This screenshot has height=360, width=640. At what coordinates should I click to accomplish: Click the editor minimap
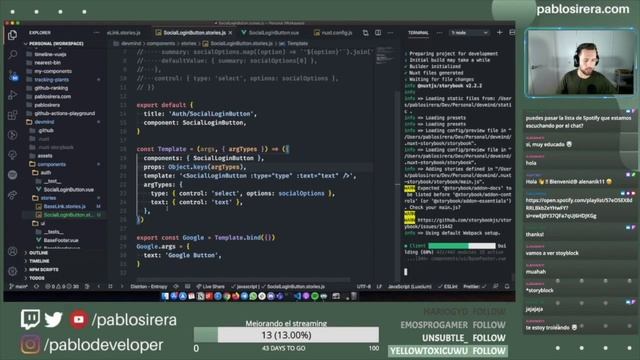point(384,56)
